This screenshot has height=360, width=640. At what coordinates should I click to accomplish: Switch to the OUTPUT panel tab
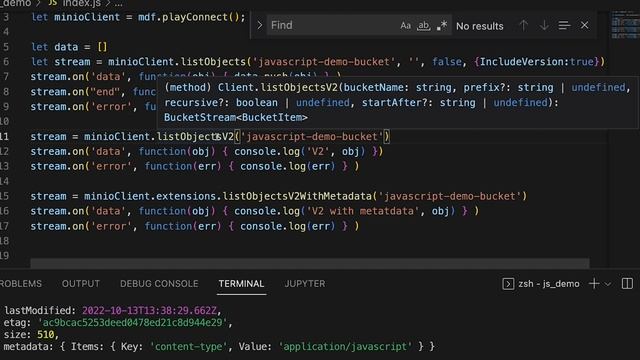click(81, 284)
